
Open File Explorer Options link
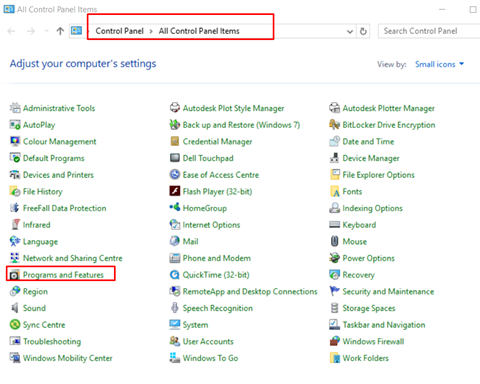[379, 175]
